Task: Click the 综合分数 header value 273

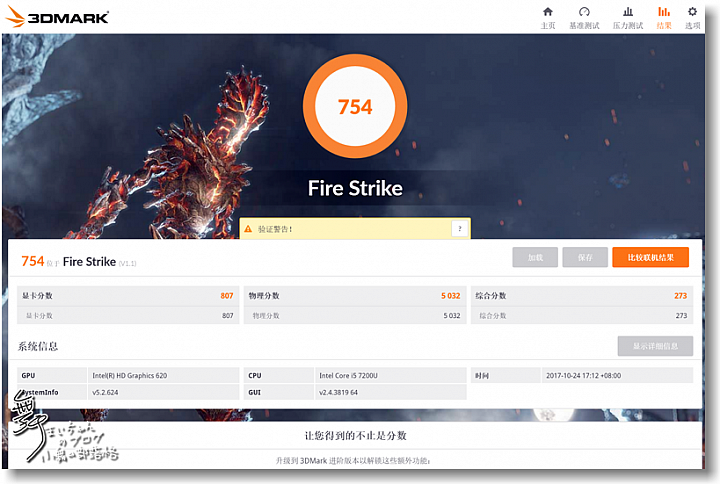Action: click(681, 296)
